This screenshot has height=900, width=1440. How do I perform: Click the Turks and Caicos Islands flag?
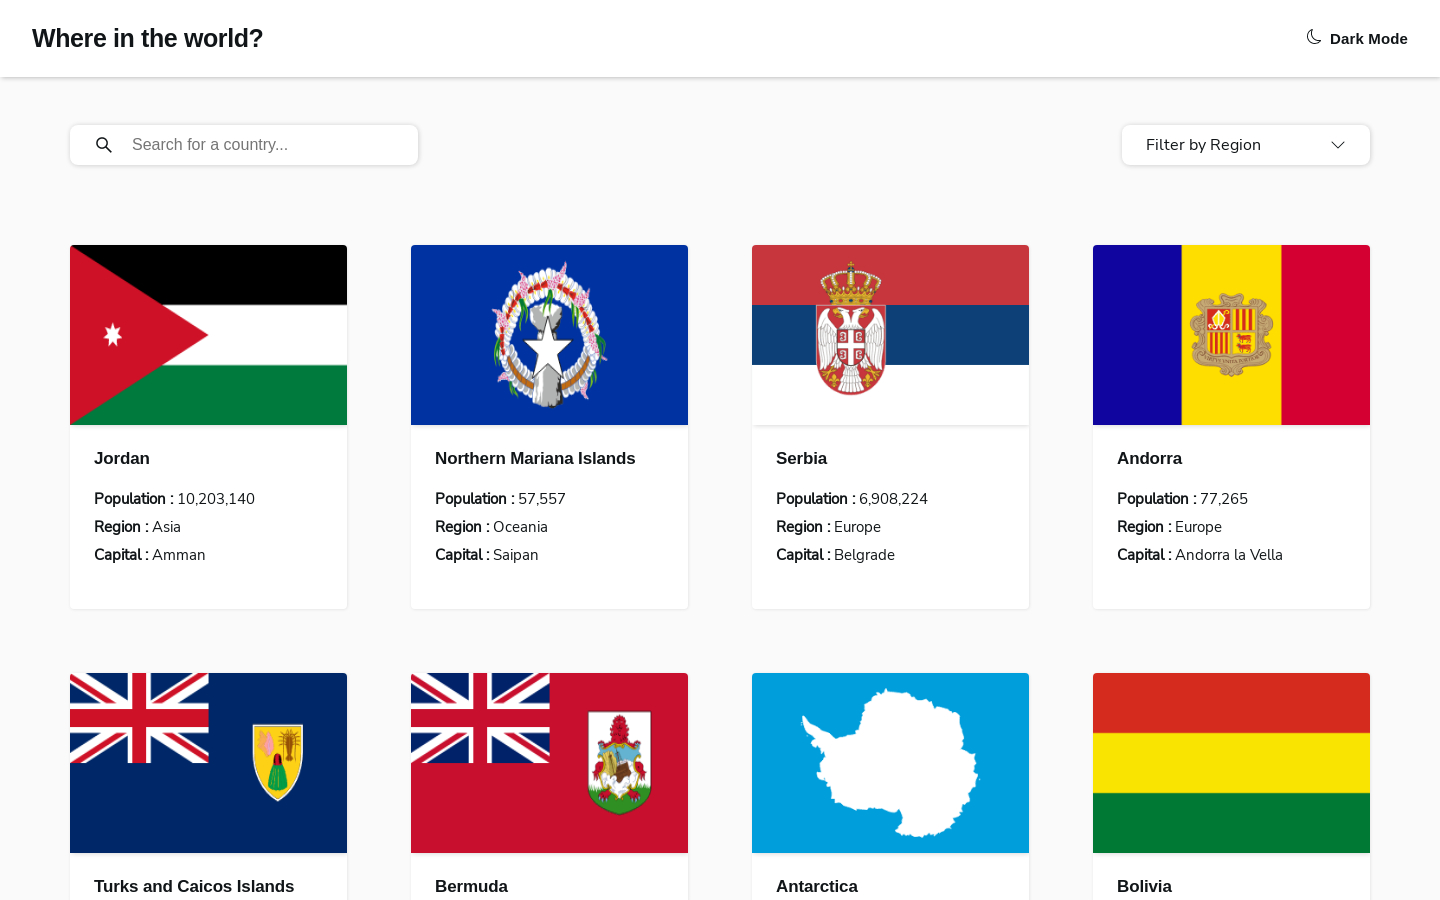pos(208,763)
